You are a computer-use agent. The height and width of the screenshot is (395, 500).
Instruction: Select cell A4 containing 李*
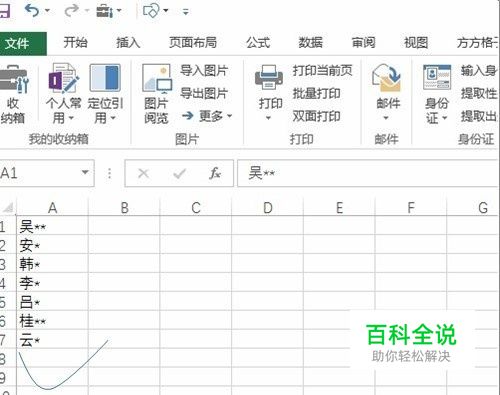click(x=52, y=283)
